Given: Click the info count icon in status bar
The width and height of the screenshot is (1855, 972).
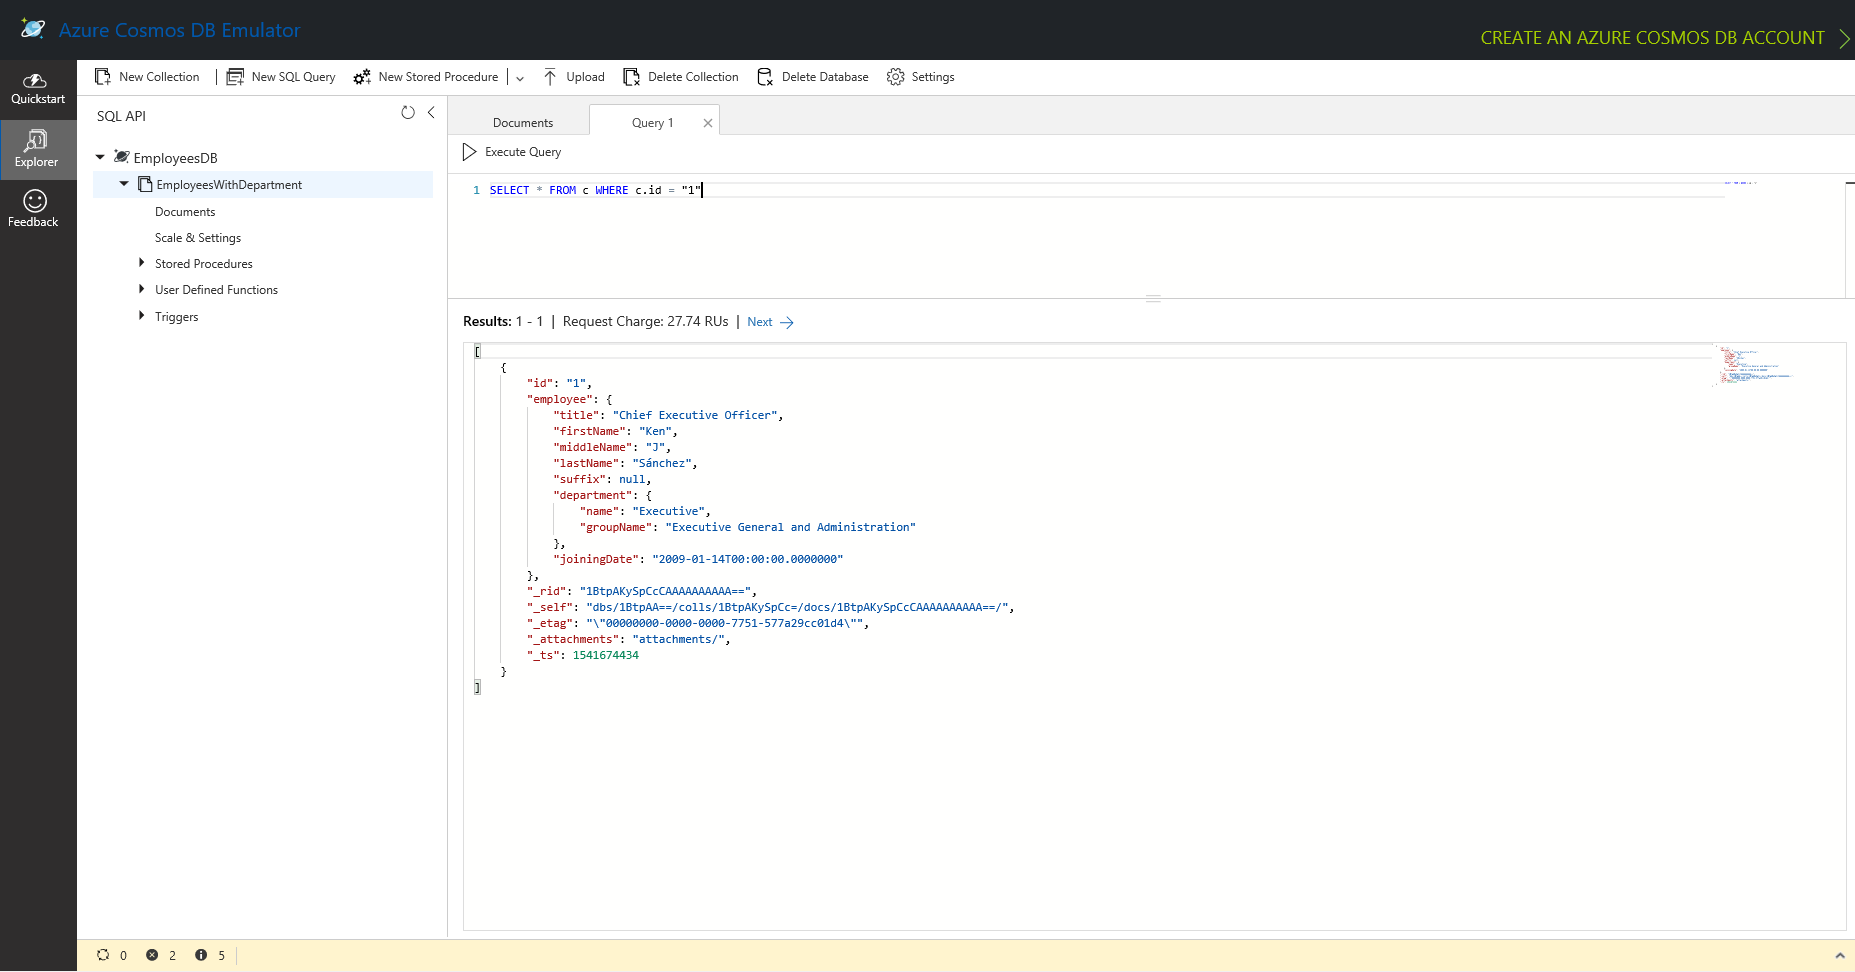Looking at the screenshot, I should pyautogui.click(x=201, y=955).
